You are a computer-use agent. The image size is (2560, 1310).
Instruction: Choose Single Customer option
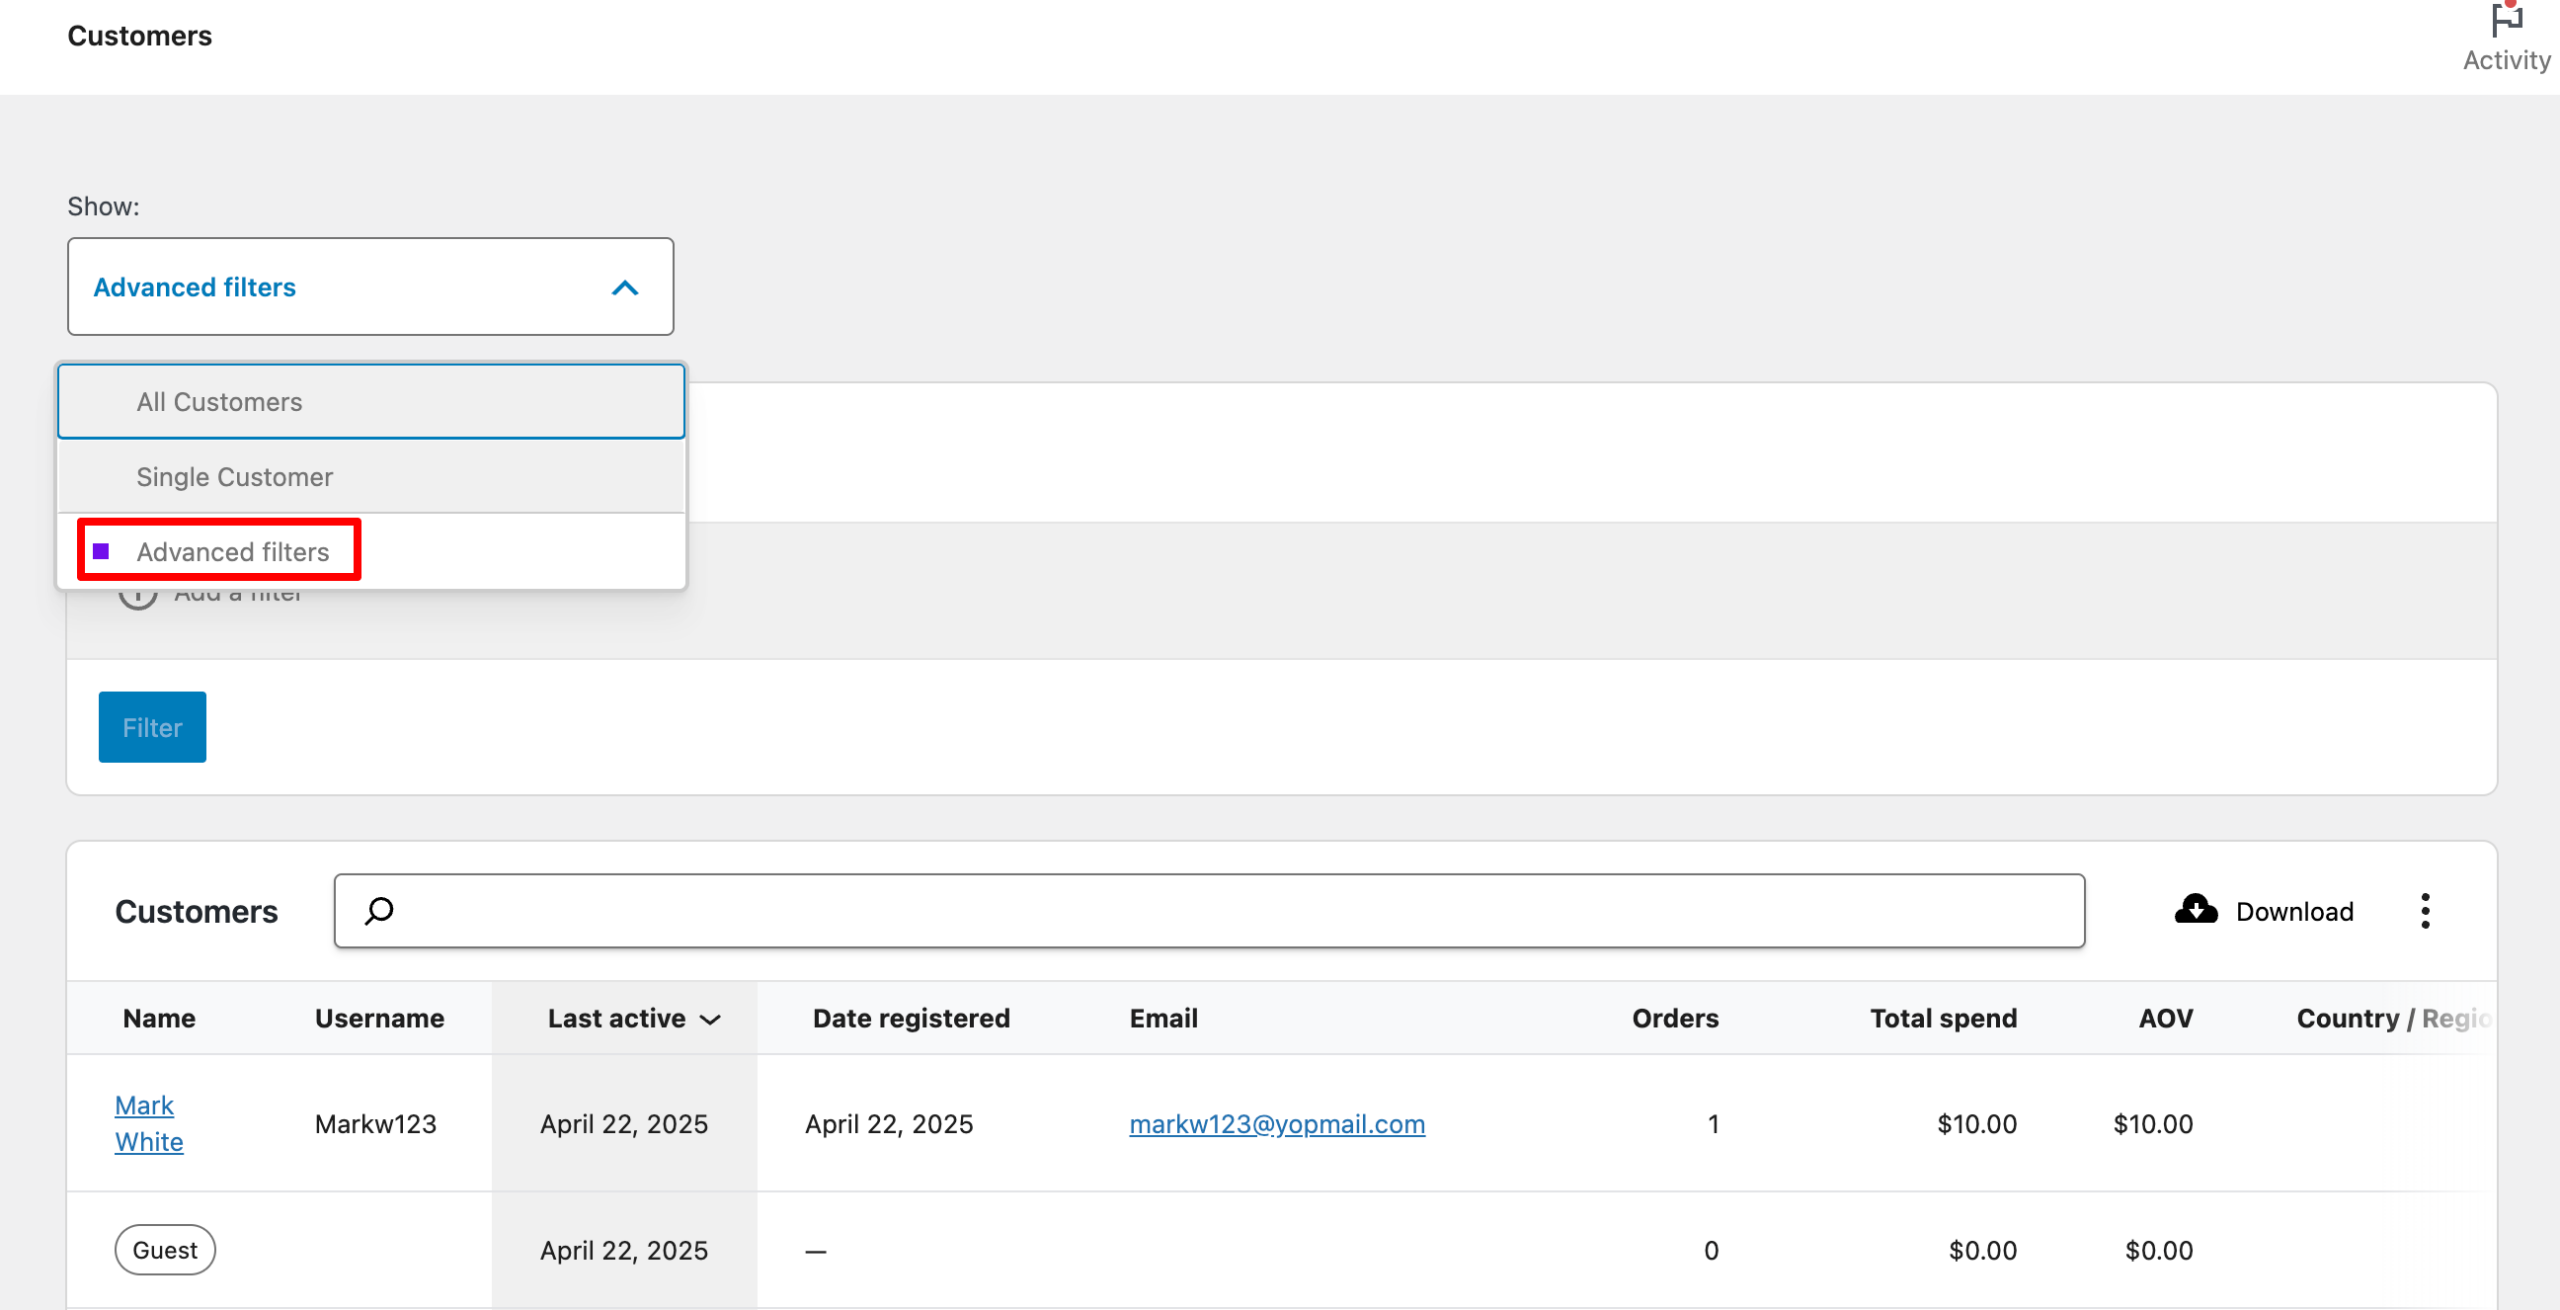pos(371,477)
